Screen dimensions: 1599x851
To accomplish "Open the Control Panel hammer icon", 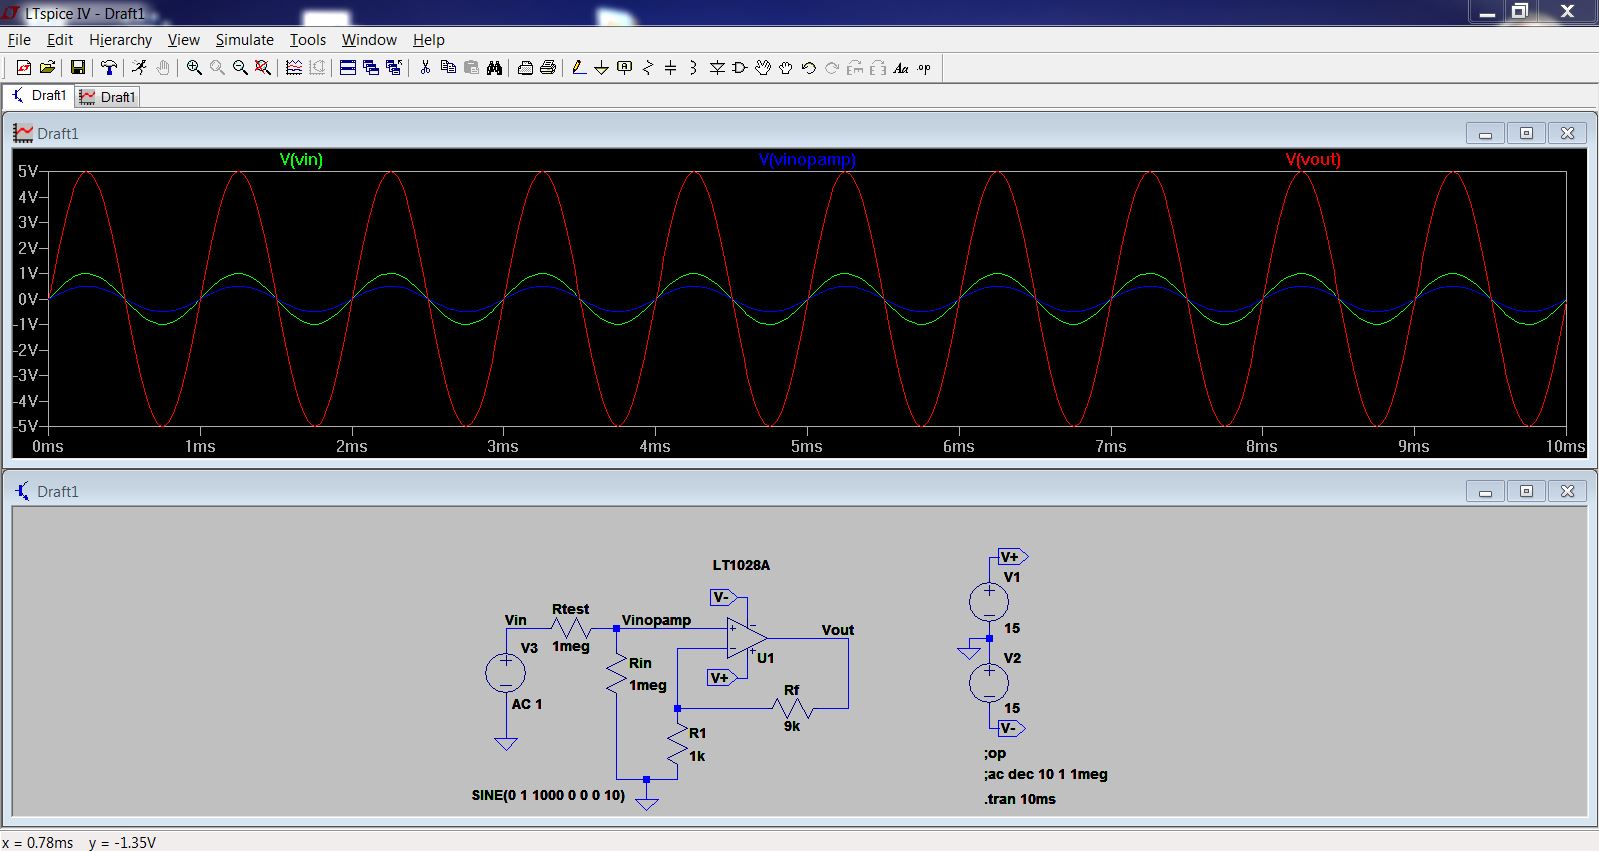I will click(109, 68).
